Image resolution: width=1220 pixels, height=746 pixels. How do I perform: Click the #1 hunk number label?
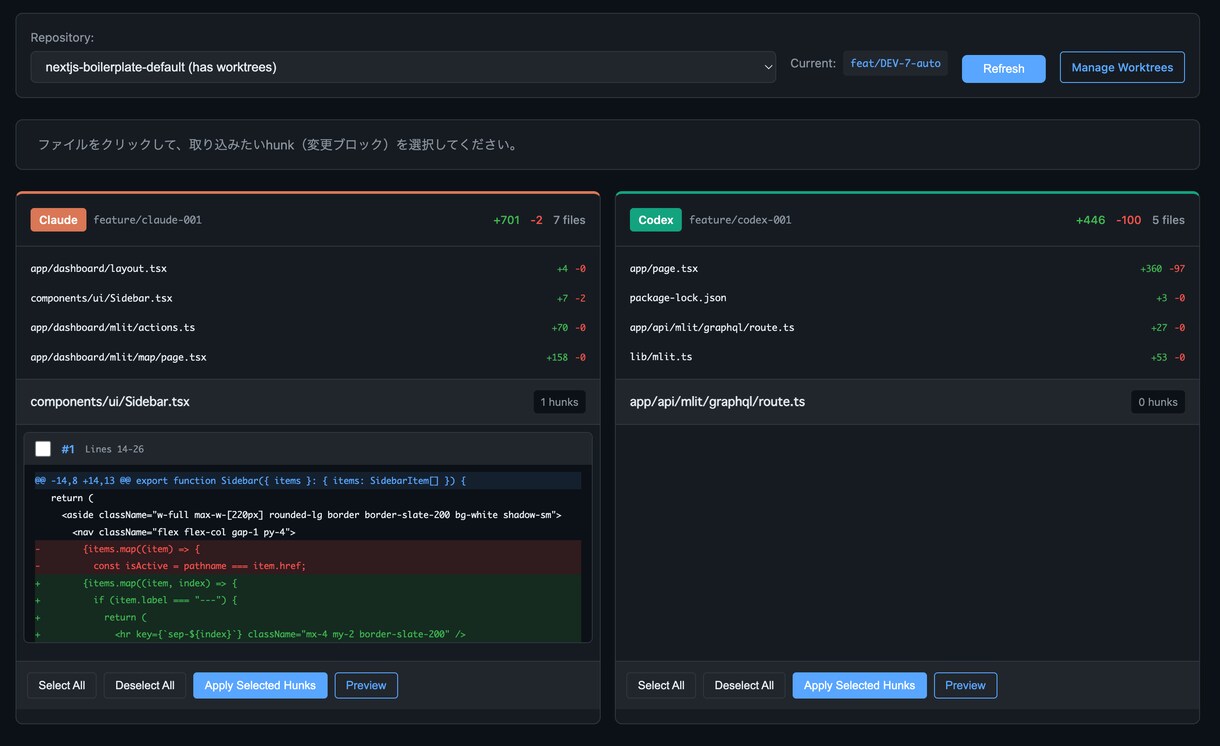(x=68, y=449)
